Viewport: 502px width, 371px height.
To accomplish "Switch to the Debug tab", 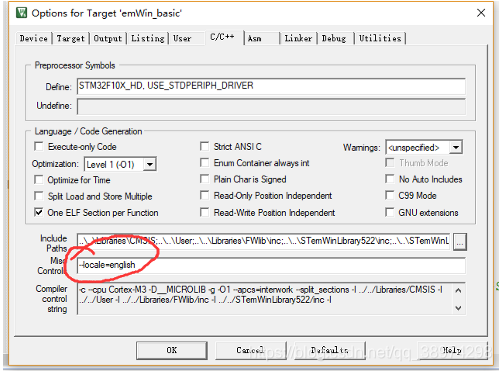I will [x=334, y=38].
